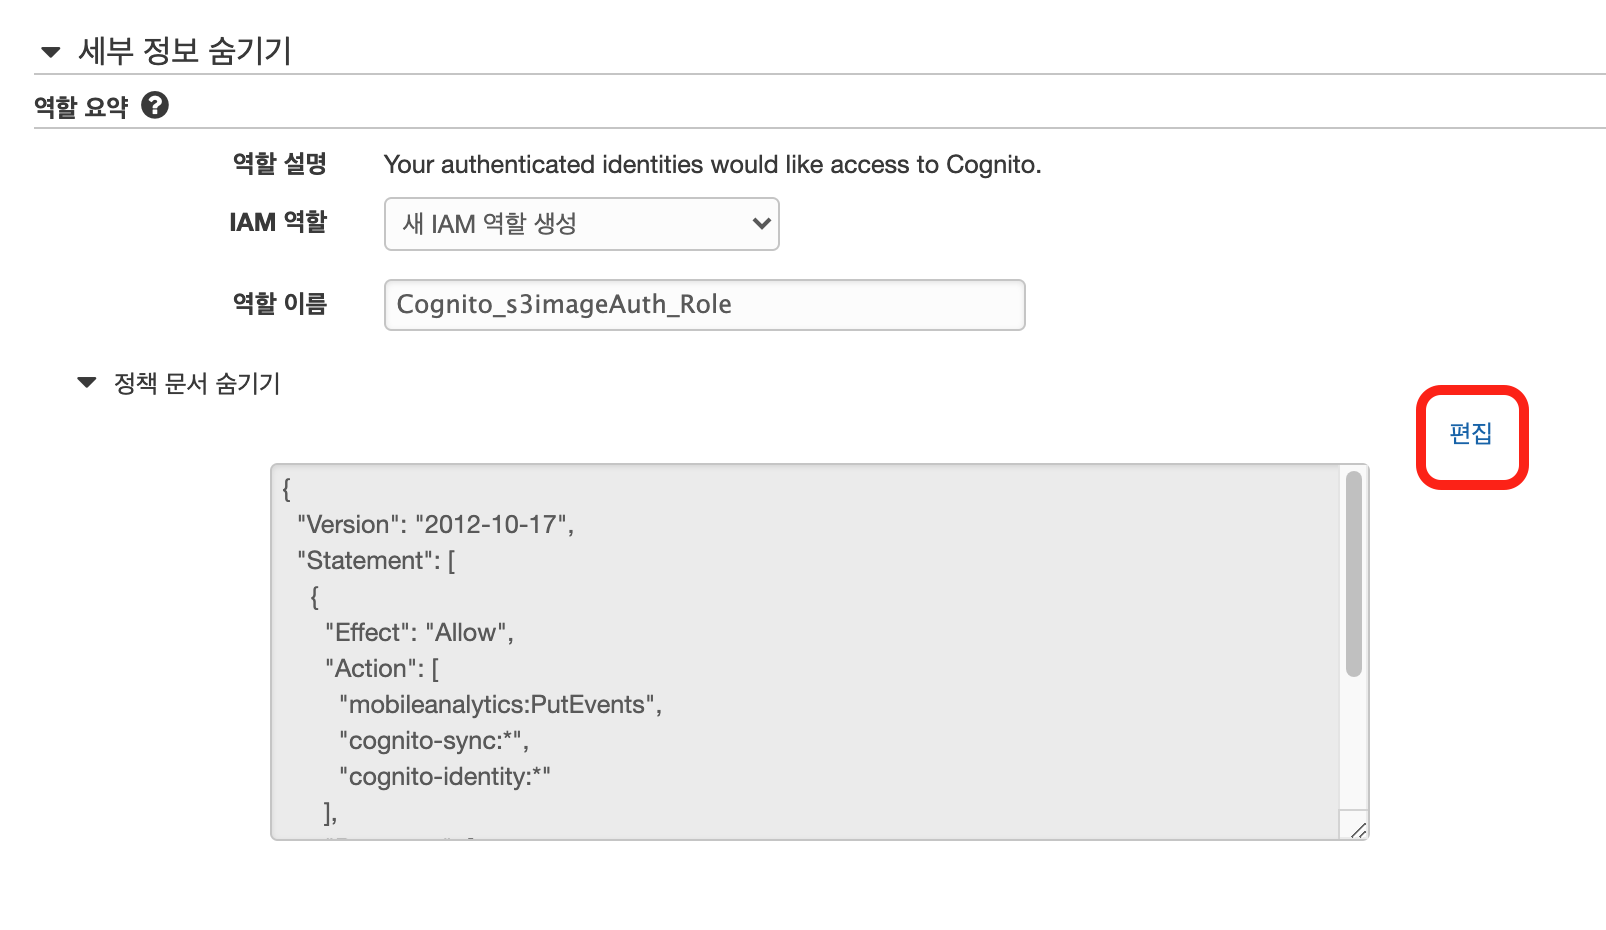Click the help icon next to 역할 요약
The height and width of the screenshot is (930, 1606).
pos(155,105)
